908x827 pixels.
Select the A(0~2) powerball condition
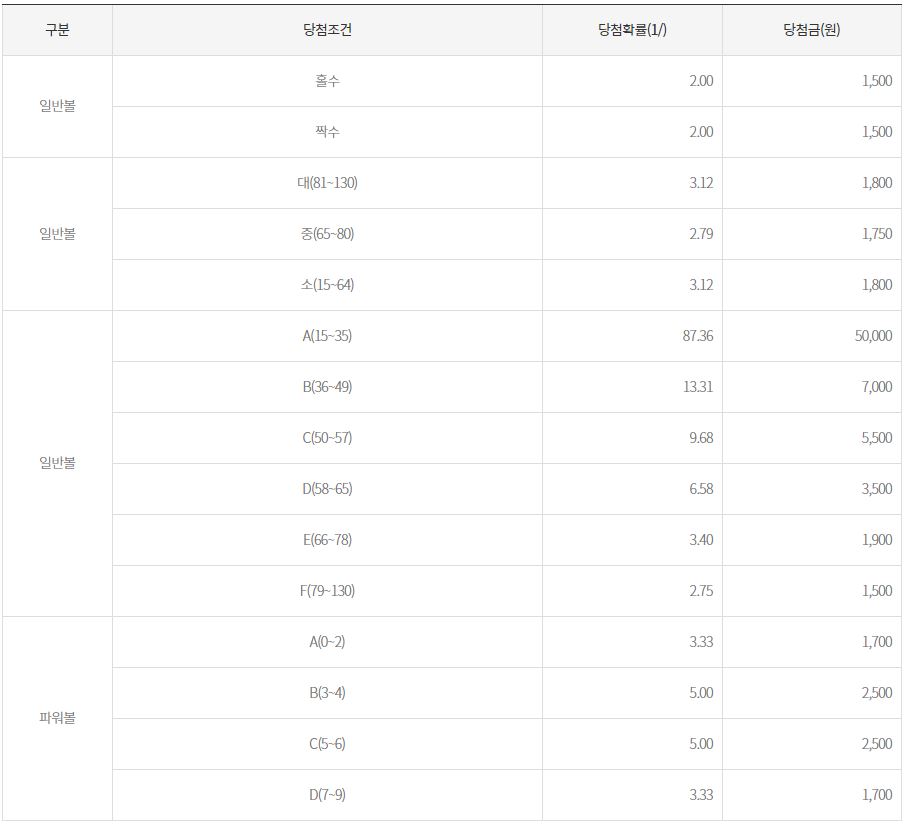click(x=327, y=642)
